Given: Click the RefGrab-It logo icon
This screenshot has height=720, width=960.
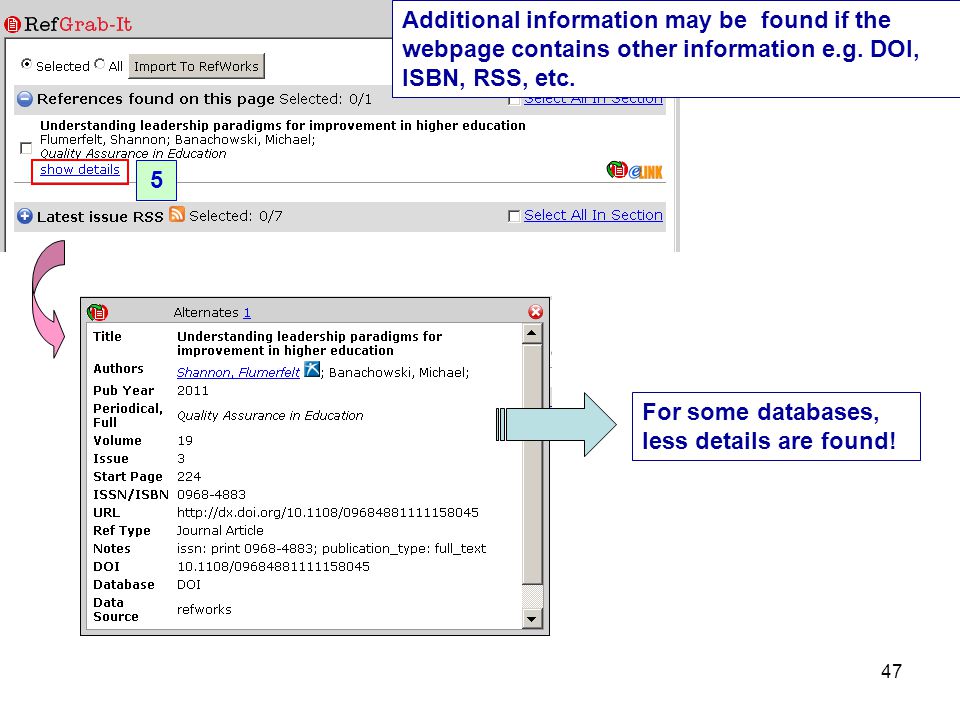Looking at the screenshot, I should 12,25.
